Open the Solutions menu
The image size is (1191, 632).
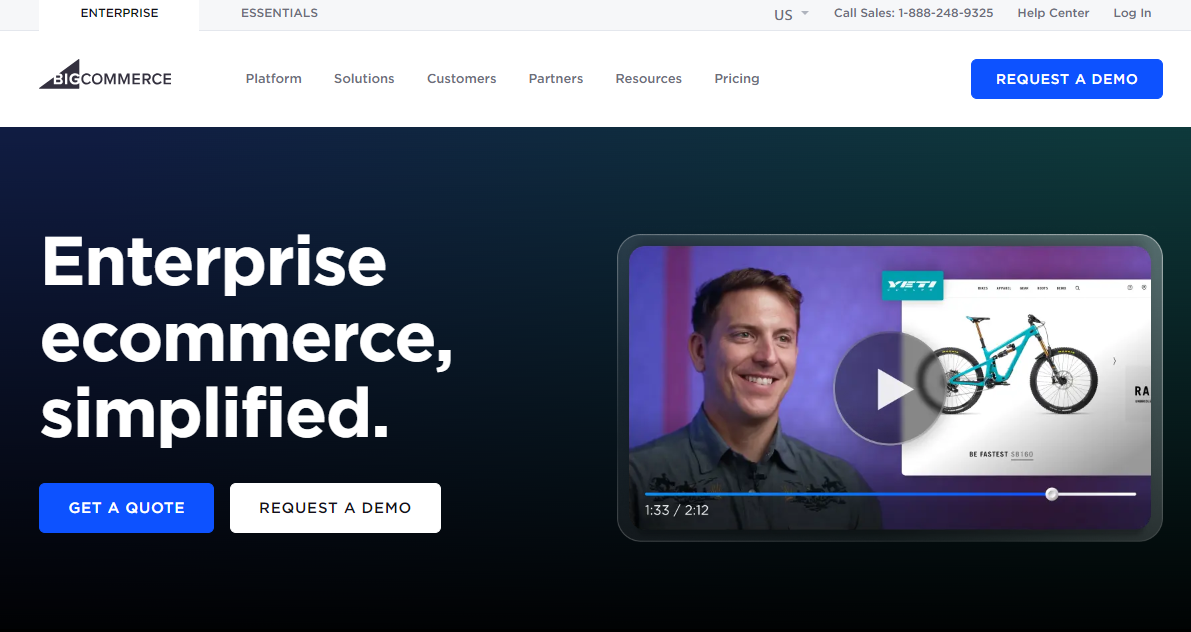tap(364, 78)
